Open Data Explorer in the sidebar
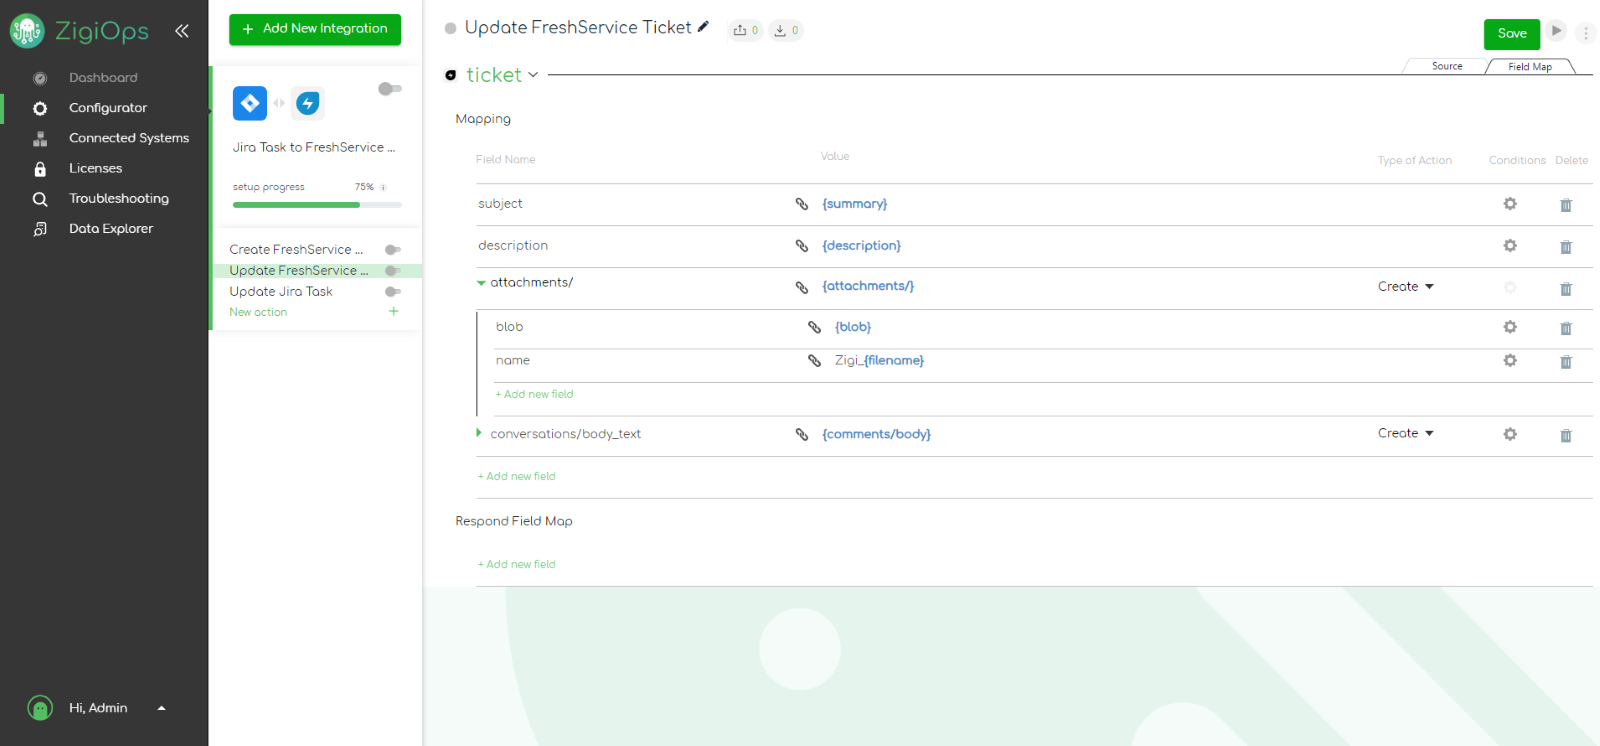The width and height of the screenshot is (1600, 746). pos(111,228)
